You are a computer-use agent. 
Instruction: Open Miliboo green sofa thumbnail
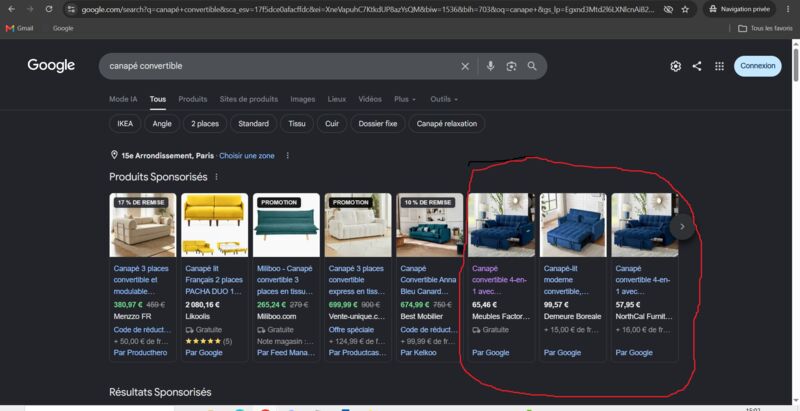[x=286, y=225]
